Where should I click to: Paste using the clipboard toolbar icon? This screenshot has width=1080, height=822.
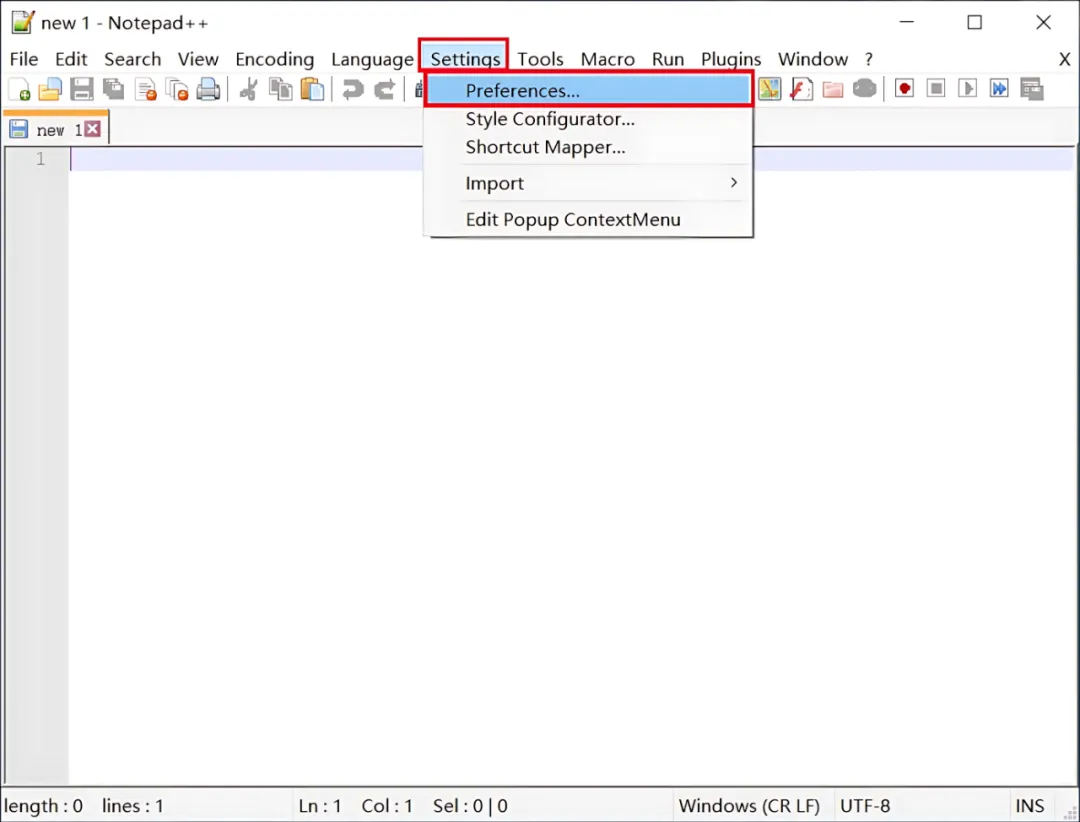312,89
